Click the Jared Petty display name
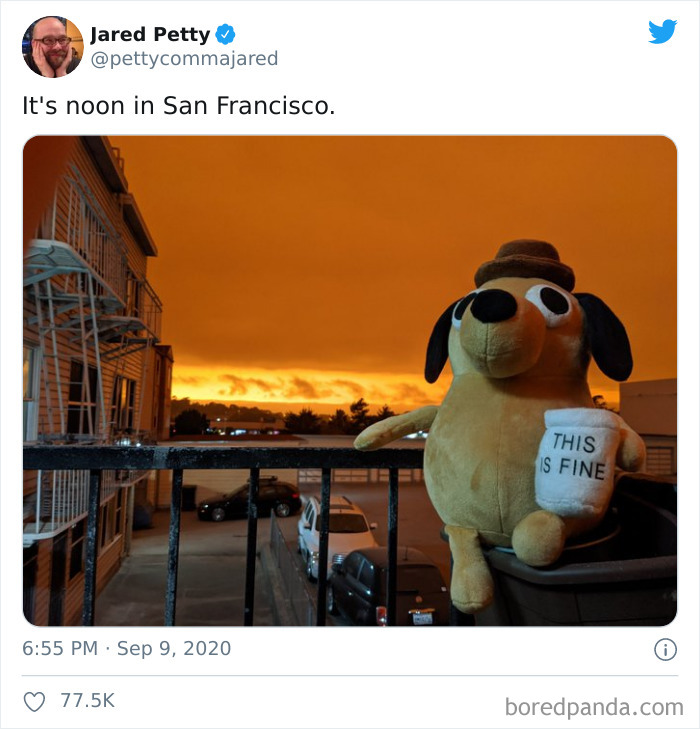This screenshot has width=700, height=729. coord(150,34)
